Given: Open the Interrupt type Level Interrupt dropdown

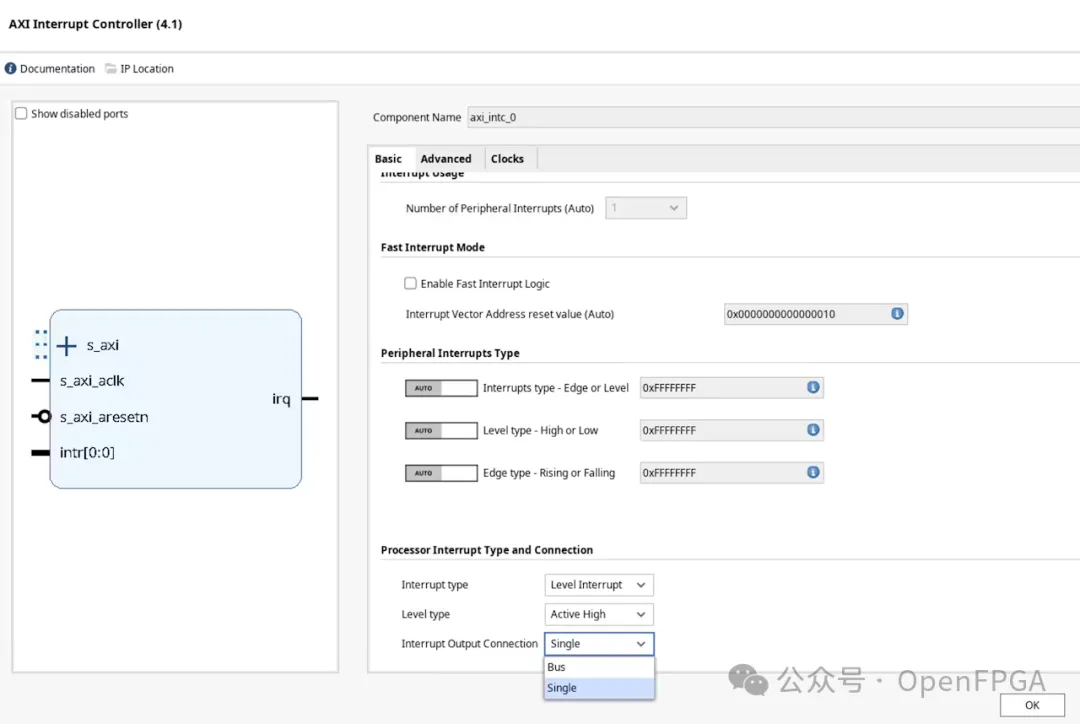Looking at the screenshot, I should pyautogui.click(x=599, y=585).
